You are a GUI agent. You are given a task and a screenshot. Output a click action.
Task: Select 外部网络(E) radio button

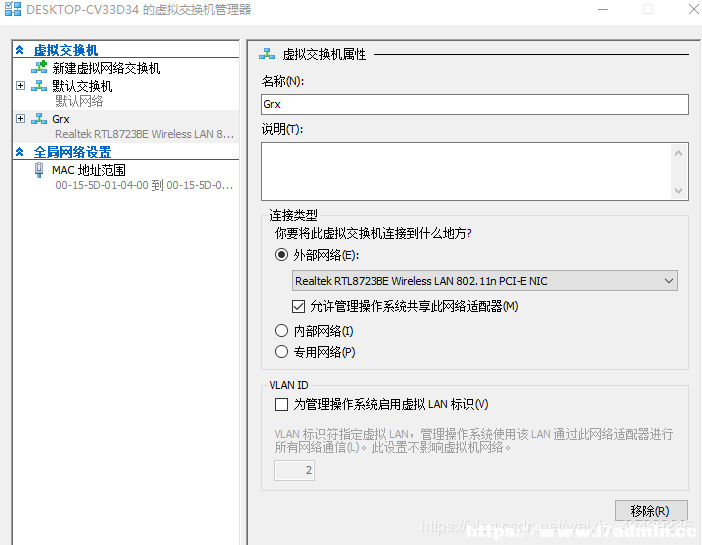(281, 255)
